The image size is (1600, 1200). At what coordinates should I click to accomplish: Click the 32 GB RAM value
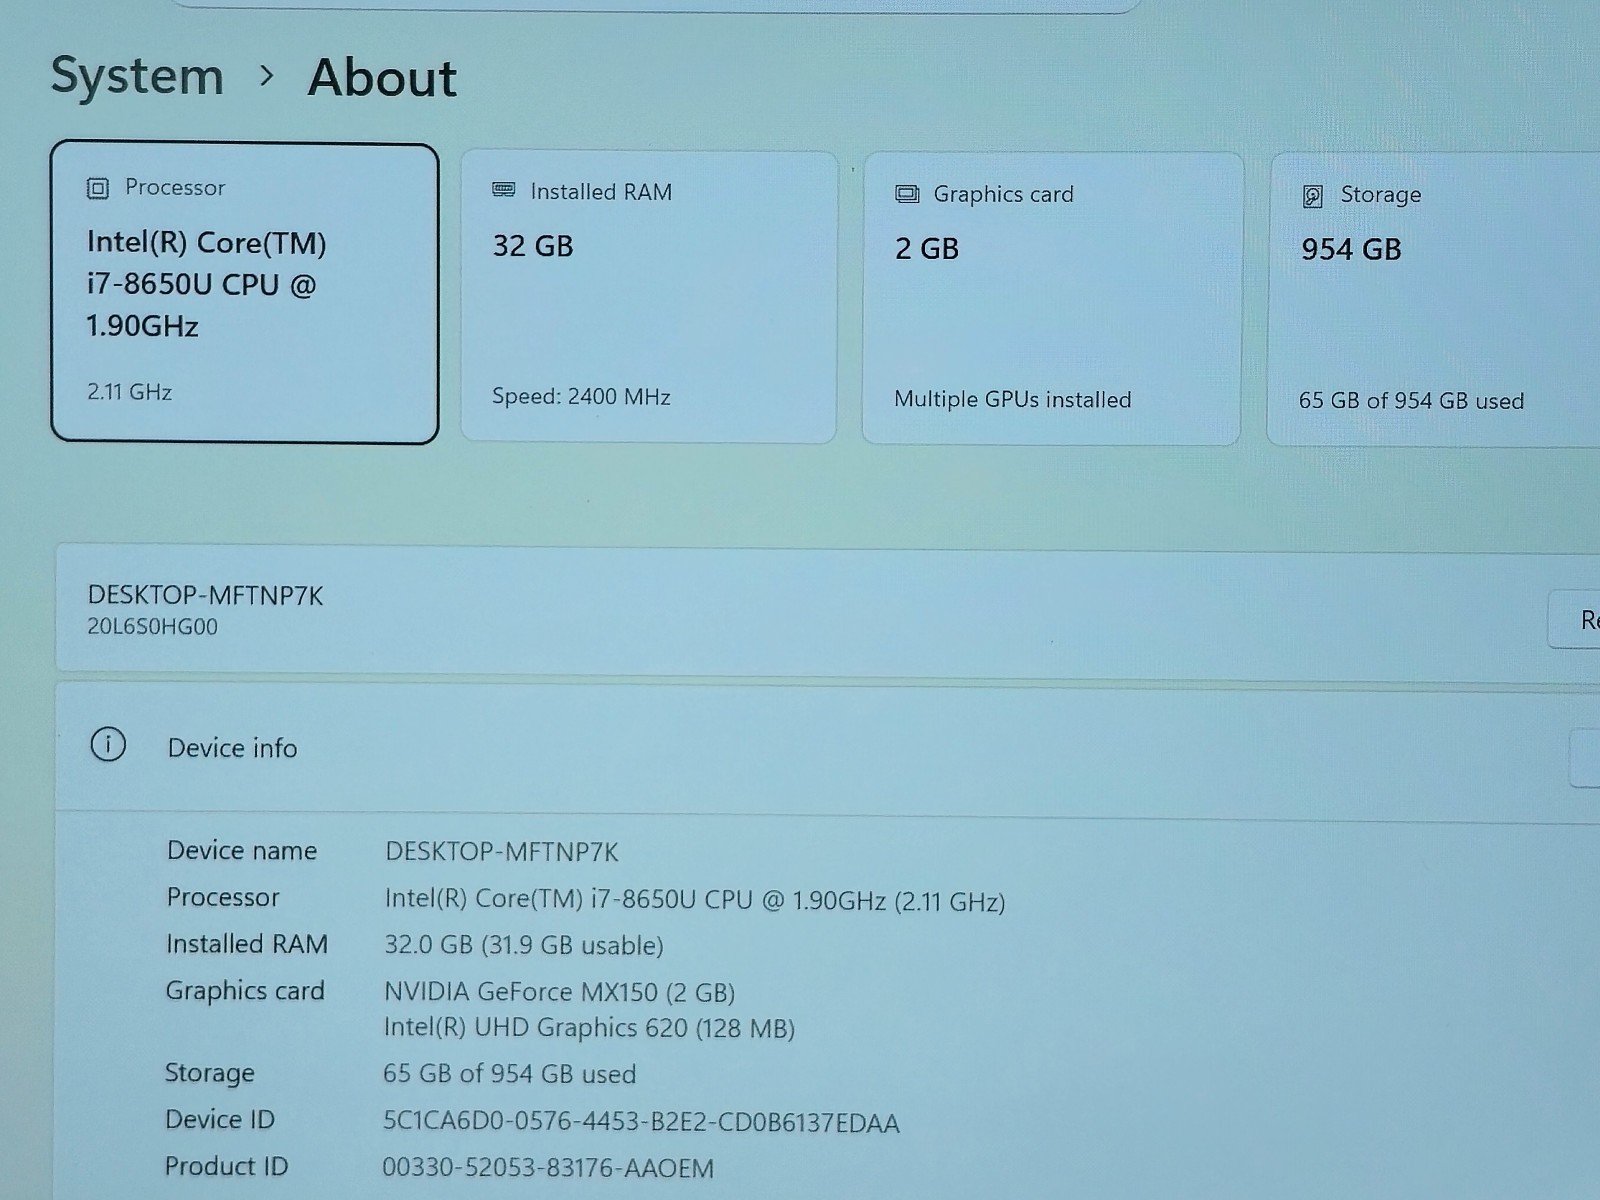tap(533, 246)
